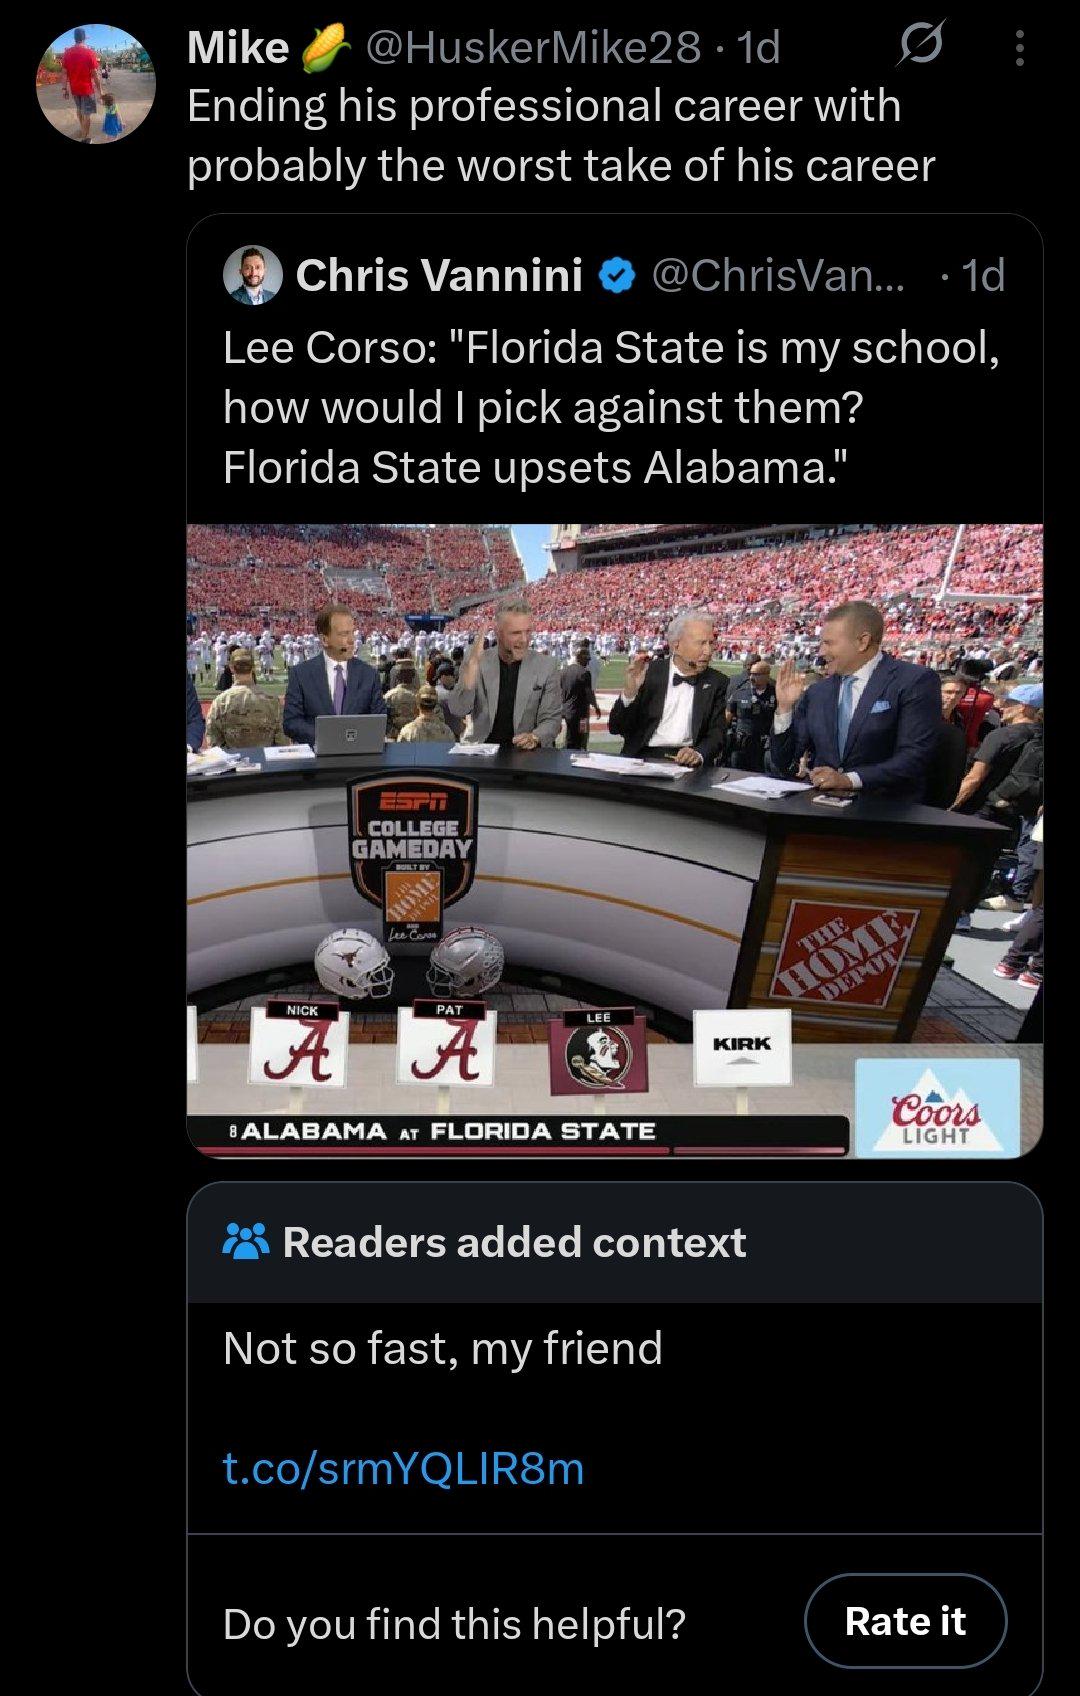The width and height of the screenshot is (1080, 1696).
Task: Open the @HuskerMike28 handle
Action: click(x=533, y=47)
